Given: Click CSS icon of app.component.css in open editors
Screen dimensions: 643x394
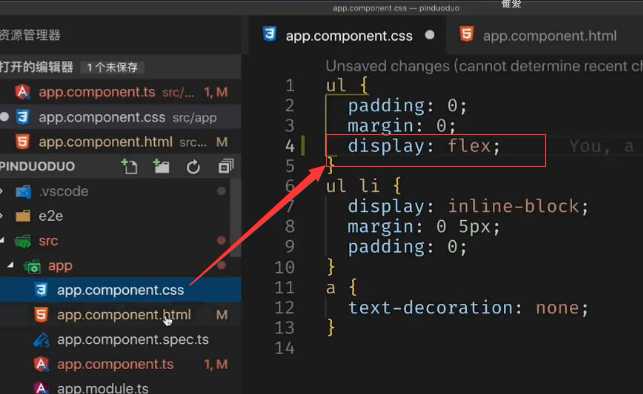Looking at the screenshot, I should (23, 117).
